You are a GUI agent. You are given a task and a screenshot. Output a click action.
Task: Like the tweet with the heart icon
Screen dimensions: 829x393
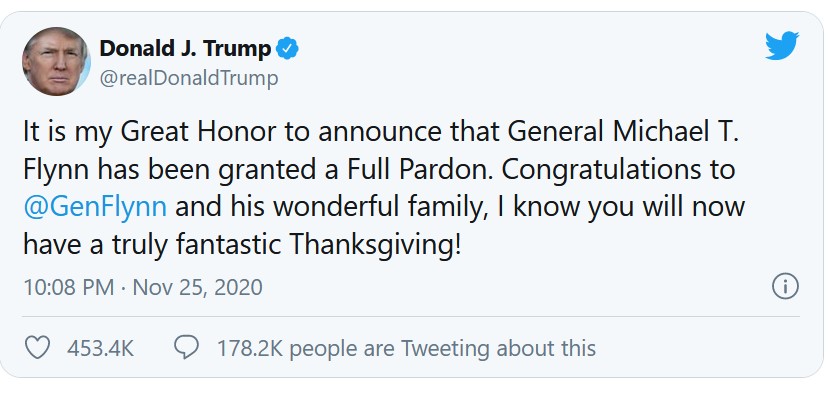pyautogui.click(x=38, y=348)
